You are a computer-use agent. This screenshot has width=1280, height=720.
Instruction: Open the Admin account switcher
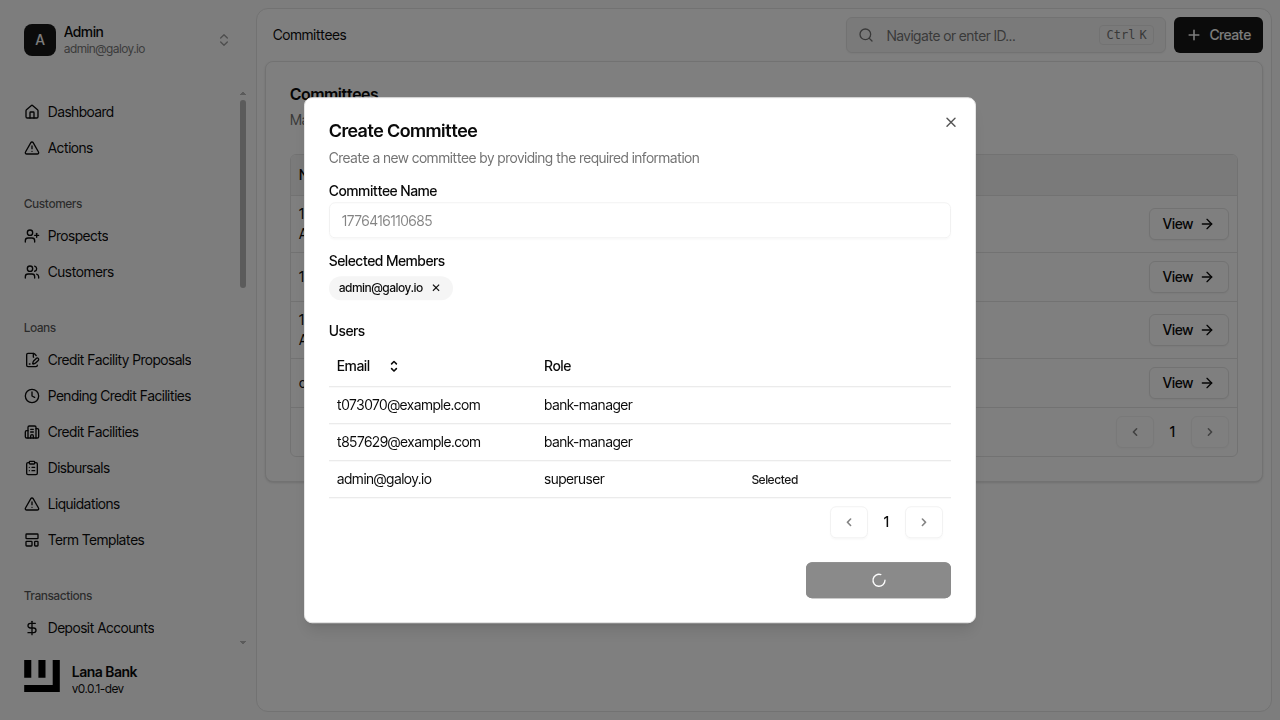coord(224,39)
